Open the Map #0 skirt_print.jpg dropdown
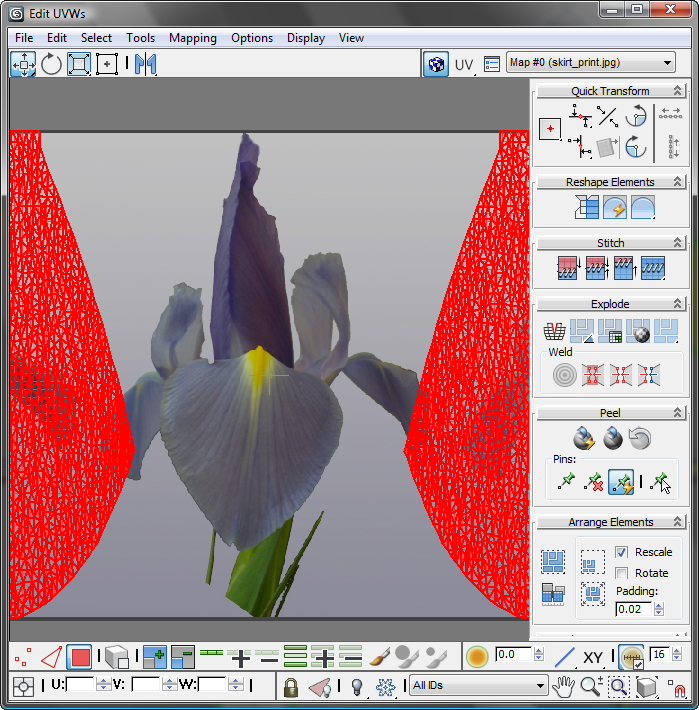699x710 pixels. (590, 62)
